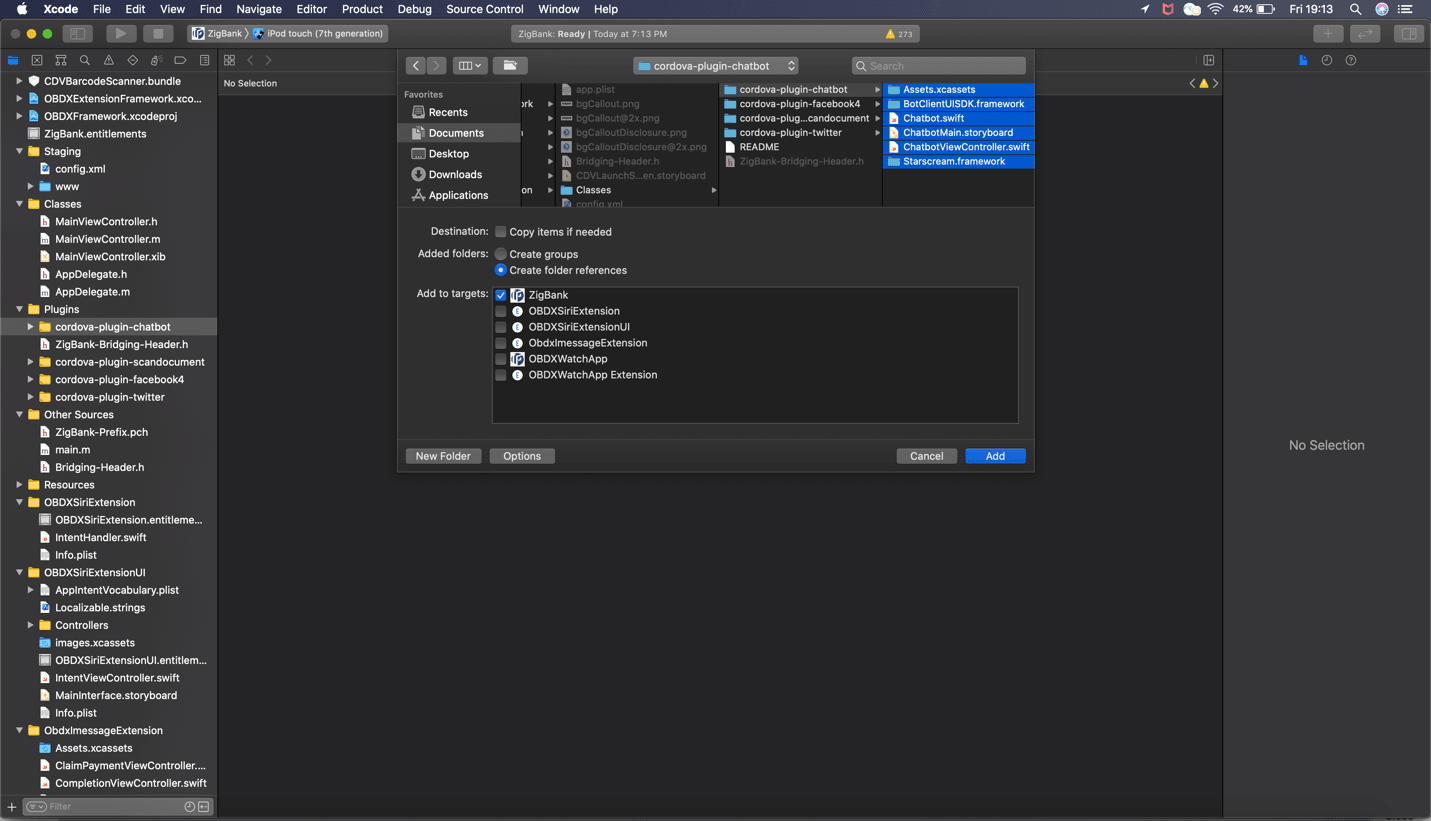Open Notification Center in the menu bar
Viewport: 1431px width, 821px height.
tap(1405, 9)
